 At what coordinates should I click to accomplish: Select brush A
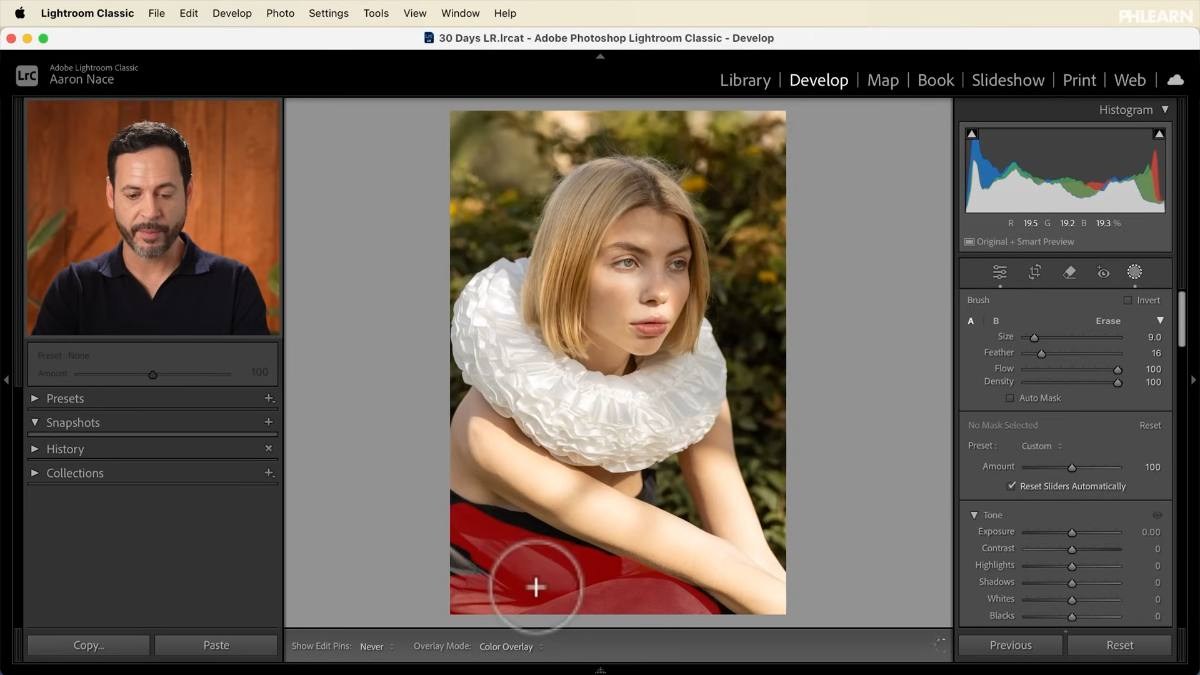click(x=970, y=321)
